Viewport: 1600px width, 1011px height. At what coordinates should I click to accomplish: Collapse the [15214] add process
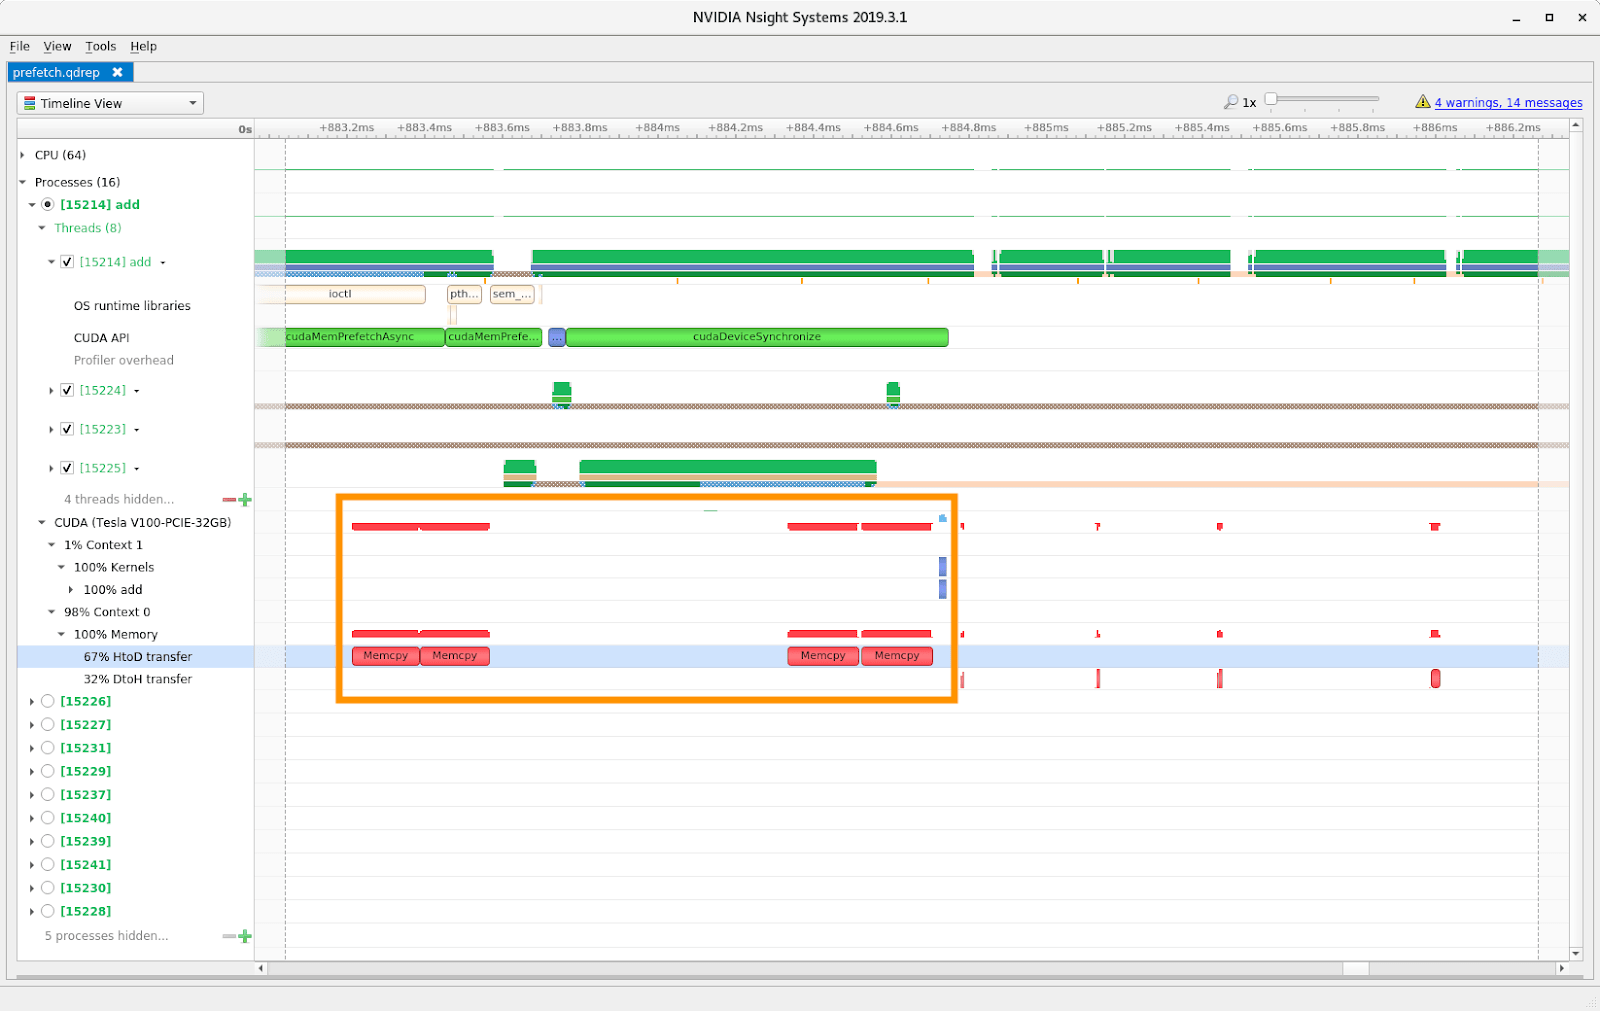pos(32,205)
